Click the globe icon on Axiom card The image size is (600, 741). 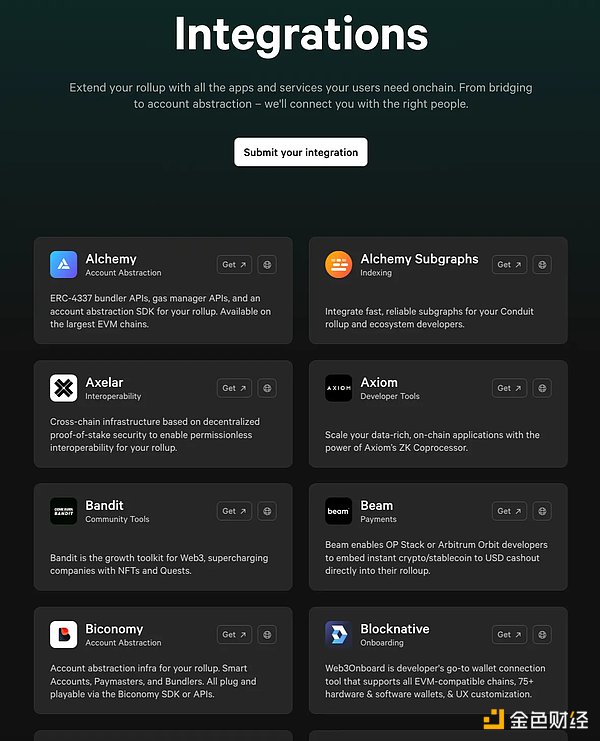(542, 388)
